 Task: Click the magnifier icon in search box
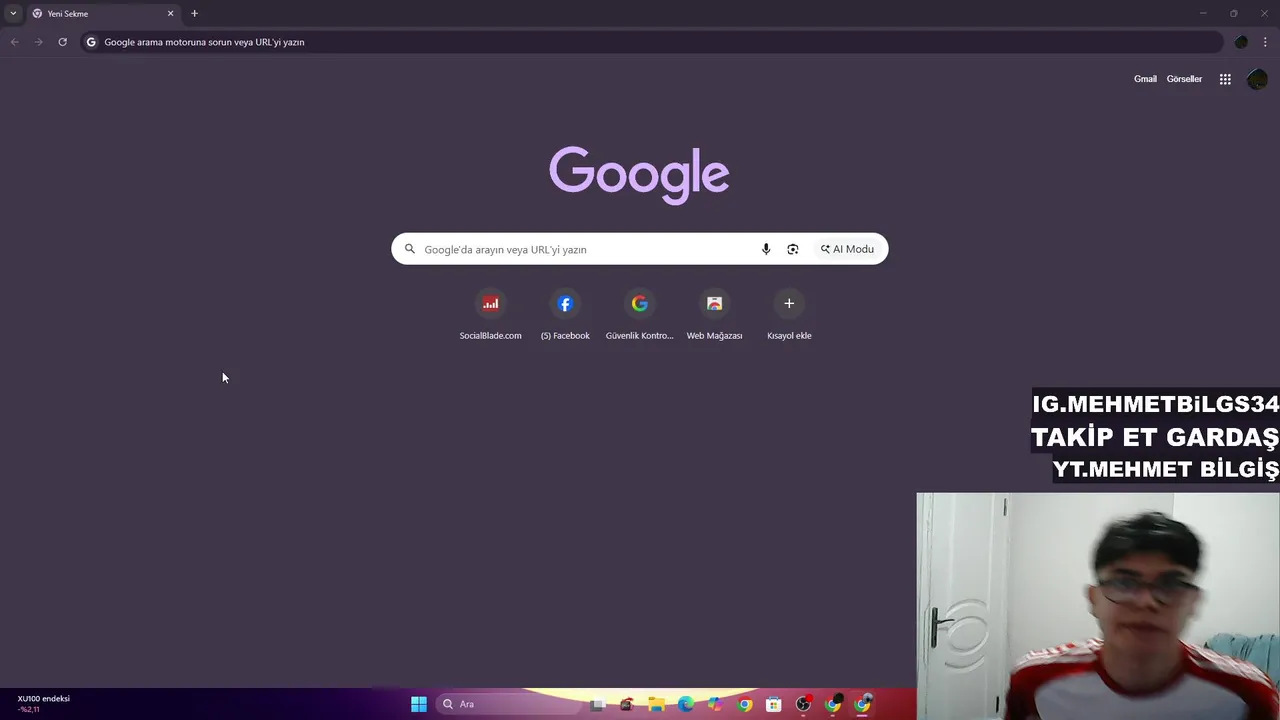tap(409, 249)
